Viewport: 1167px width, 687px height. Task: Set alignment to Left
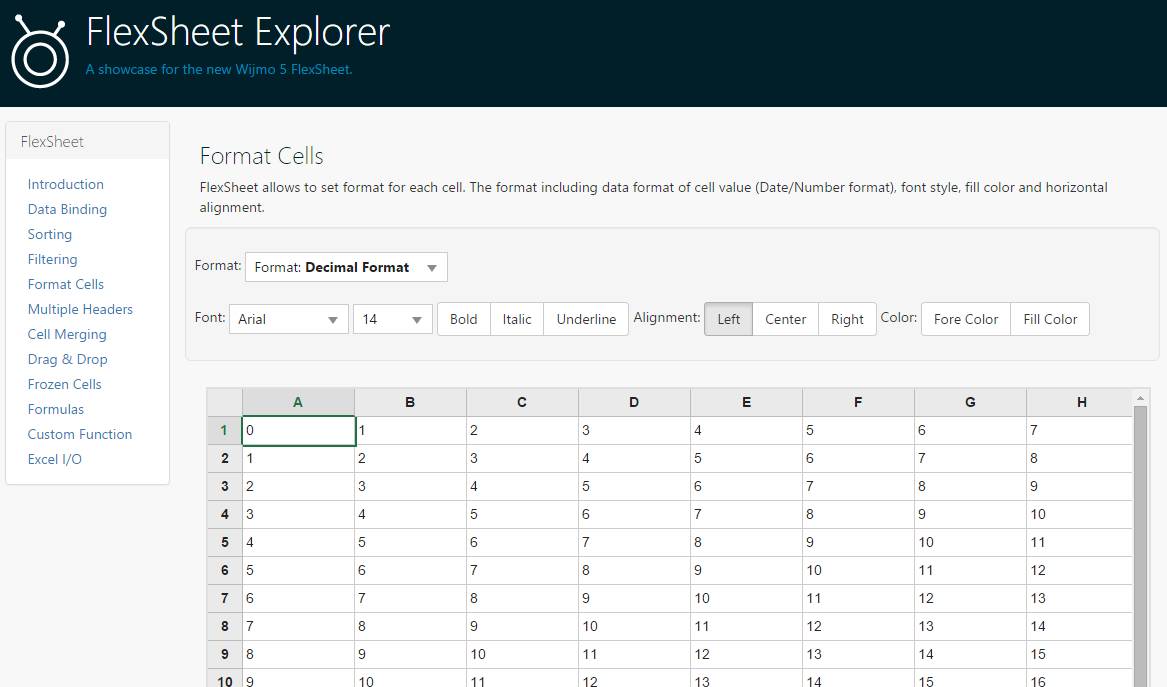coord(729,319)
